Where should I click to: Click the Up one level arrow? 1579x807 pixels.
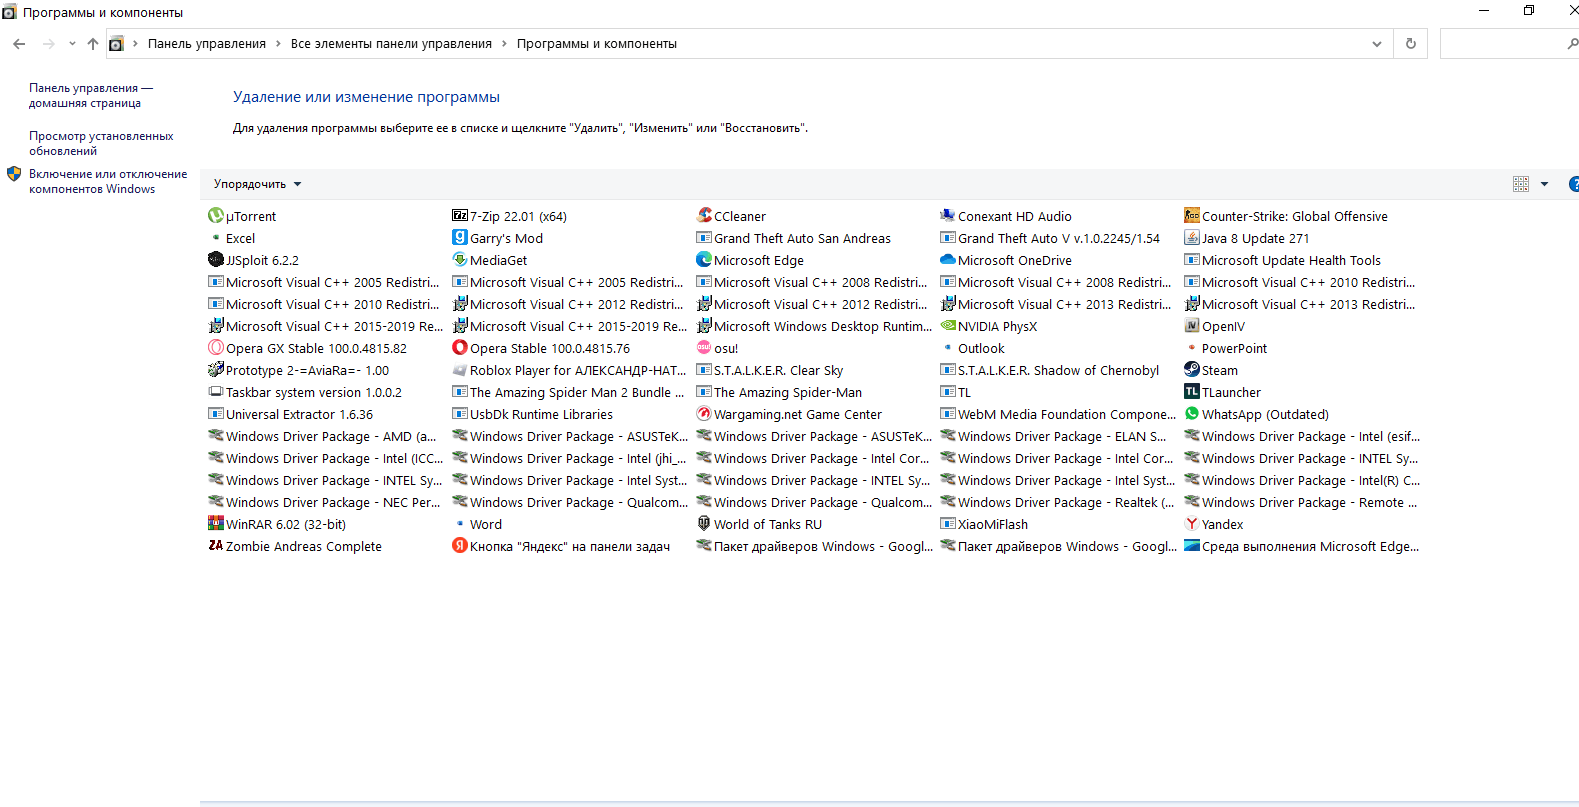[93, 44]
